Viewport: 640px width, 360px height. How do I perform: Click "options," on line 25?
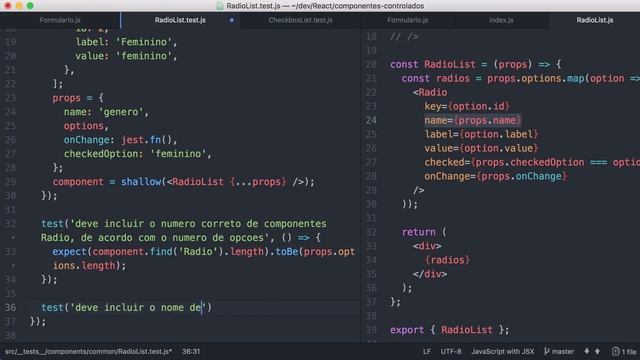click(86, 126)
